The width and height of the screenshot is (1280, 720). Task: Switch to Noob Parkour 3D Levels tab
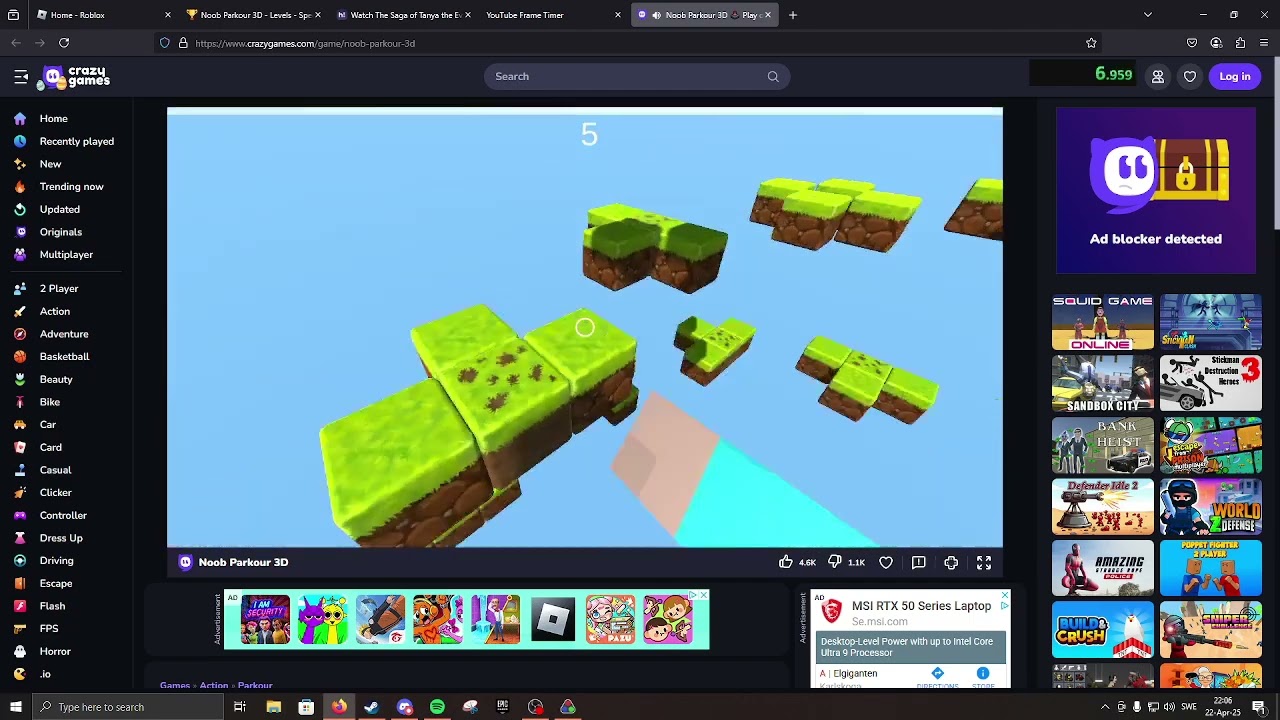[256, 15]
